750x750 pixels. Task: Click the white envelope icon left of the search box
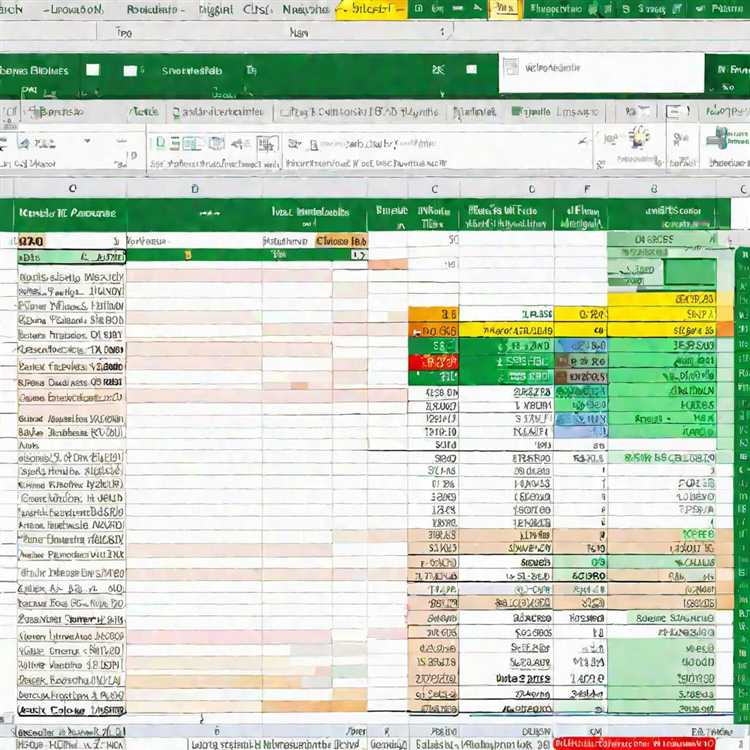pos(471,70)
